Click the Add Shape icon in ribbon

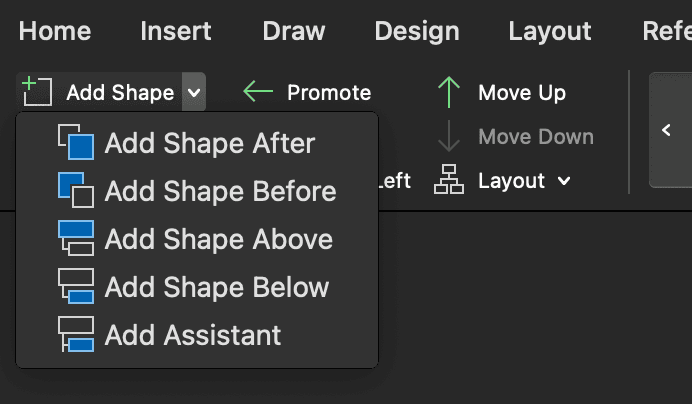tap(37, 92)
